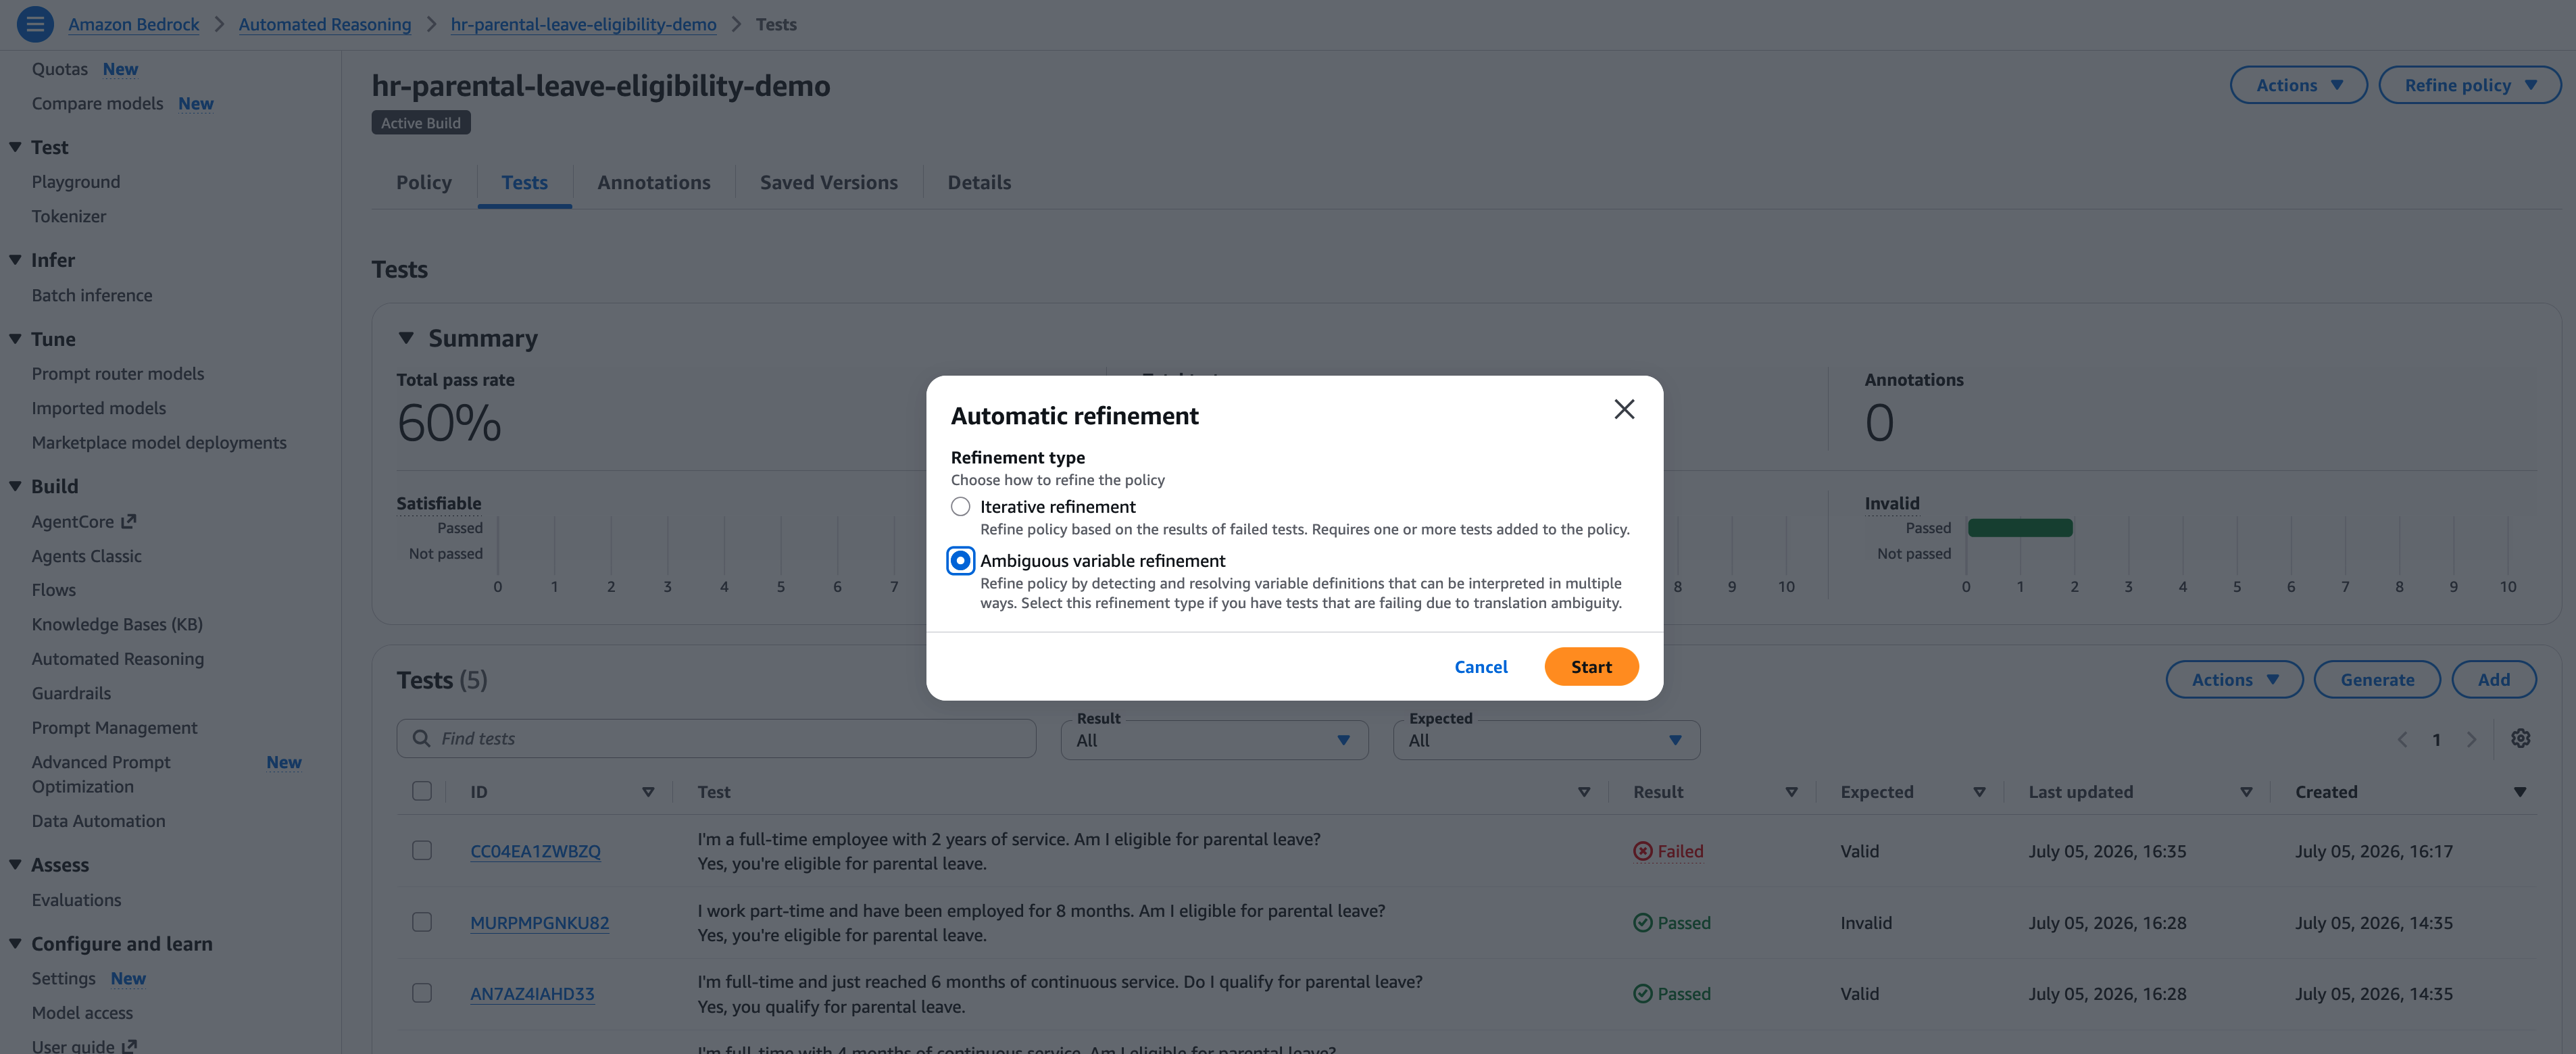Open Amazon Bedrock breadcrumb link
Image resolution: width=2576 pixels, height=1054 pixels.
tap(133, 24)
